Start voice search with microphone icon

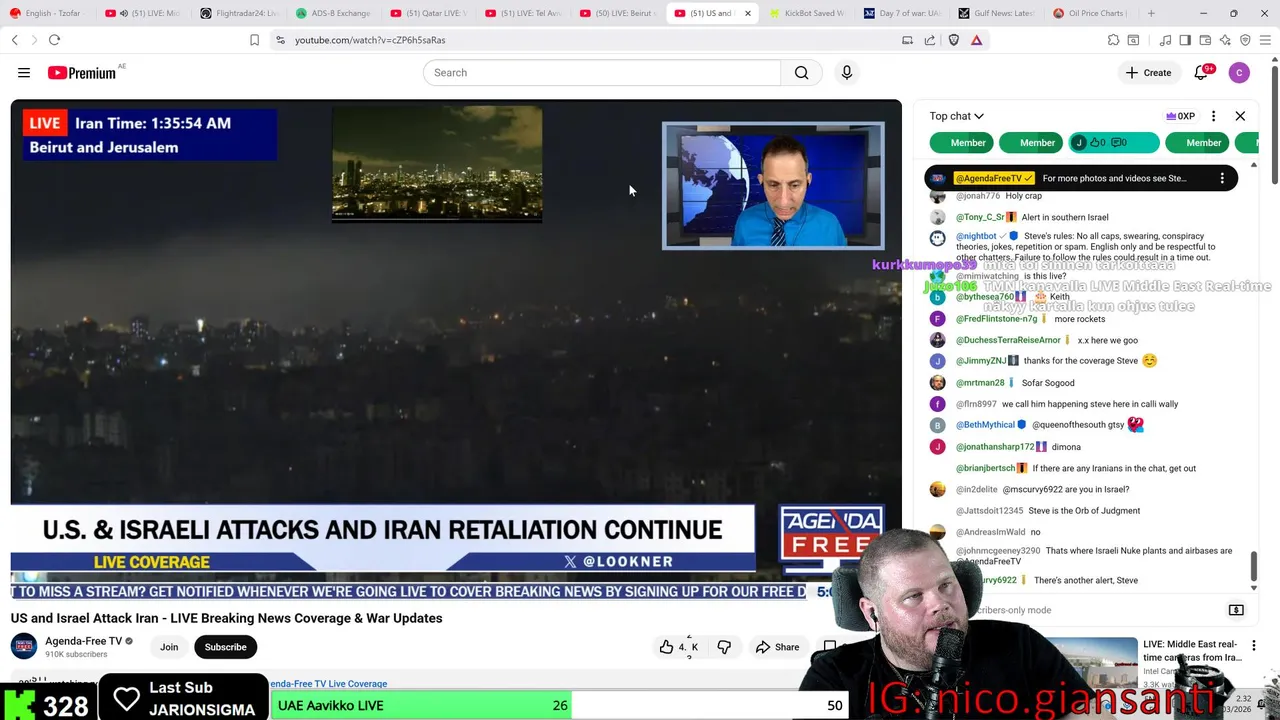[847, 73]
